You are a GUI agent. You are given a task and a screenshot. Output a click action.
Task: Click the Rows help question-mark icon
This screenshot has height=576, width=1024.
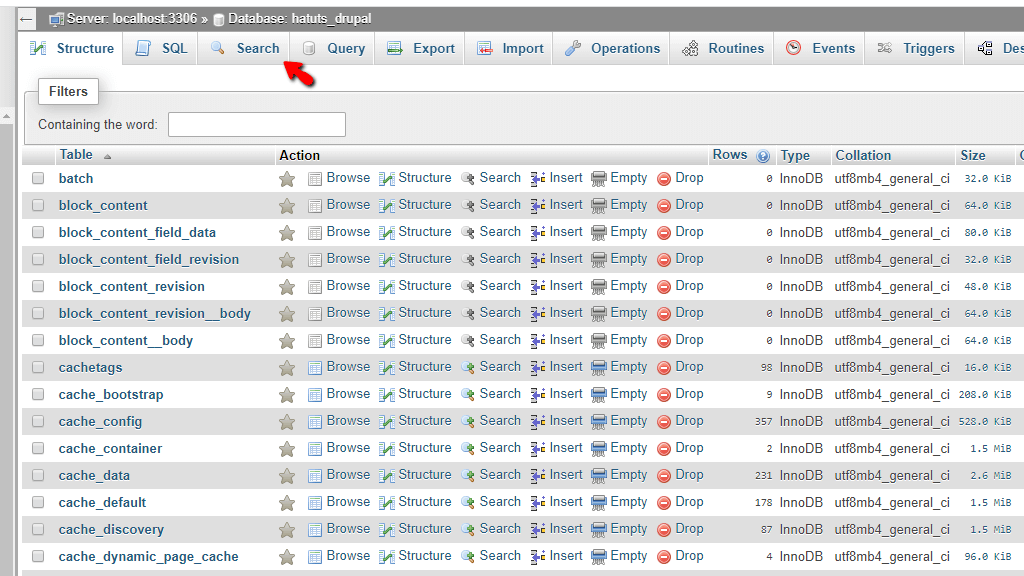[763, 156]
